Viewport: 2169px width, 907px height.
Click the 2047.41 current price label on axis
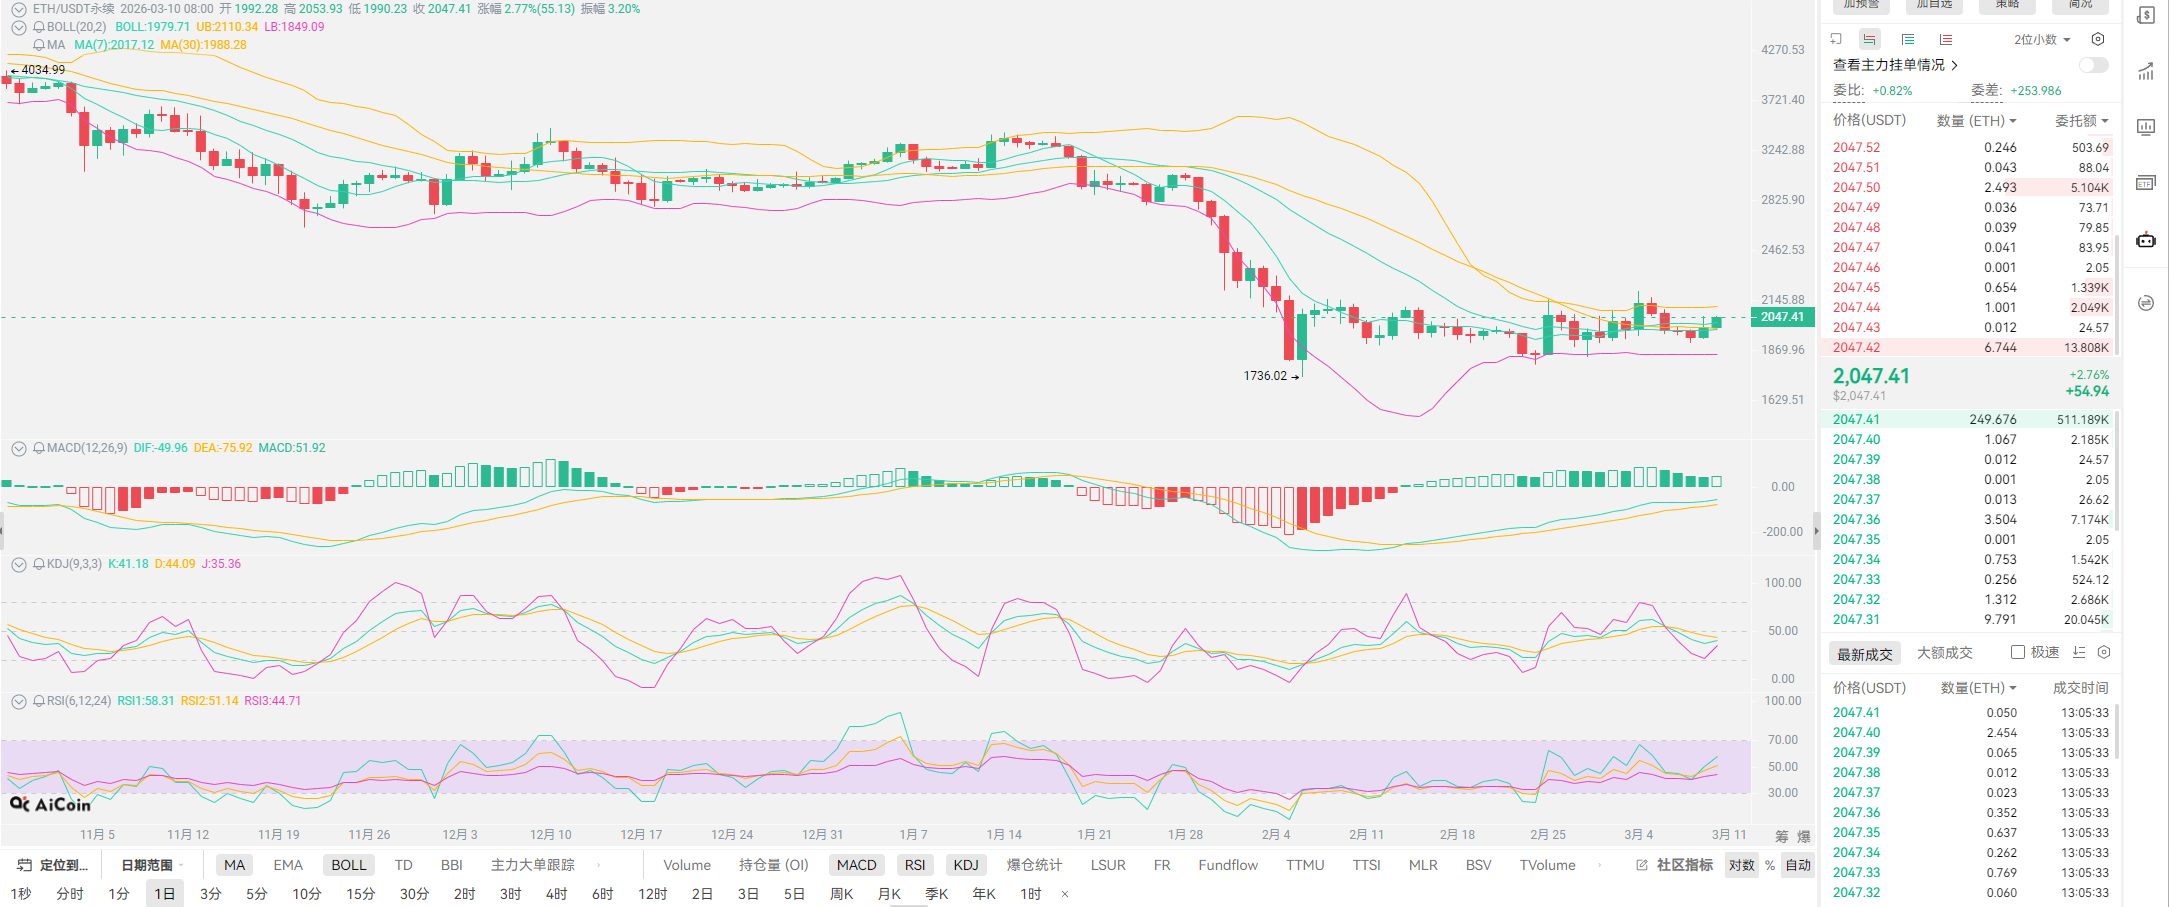click(x=1782, y=317)
